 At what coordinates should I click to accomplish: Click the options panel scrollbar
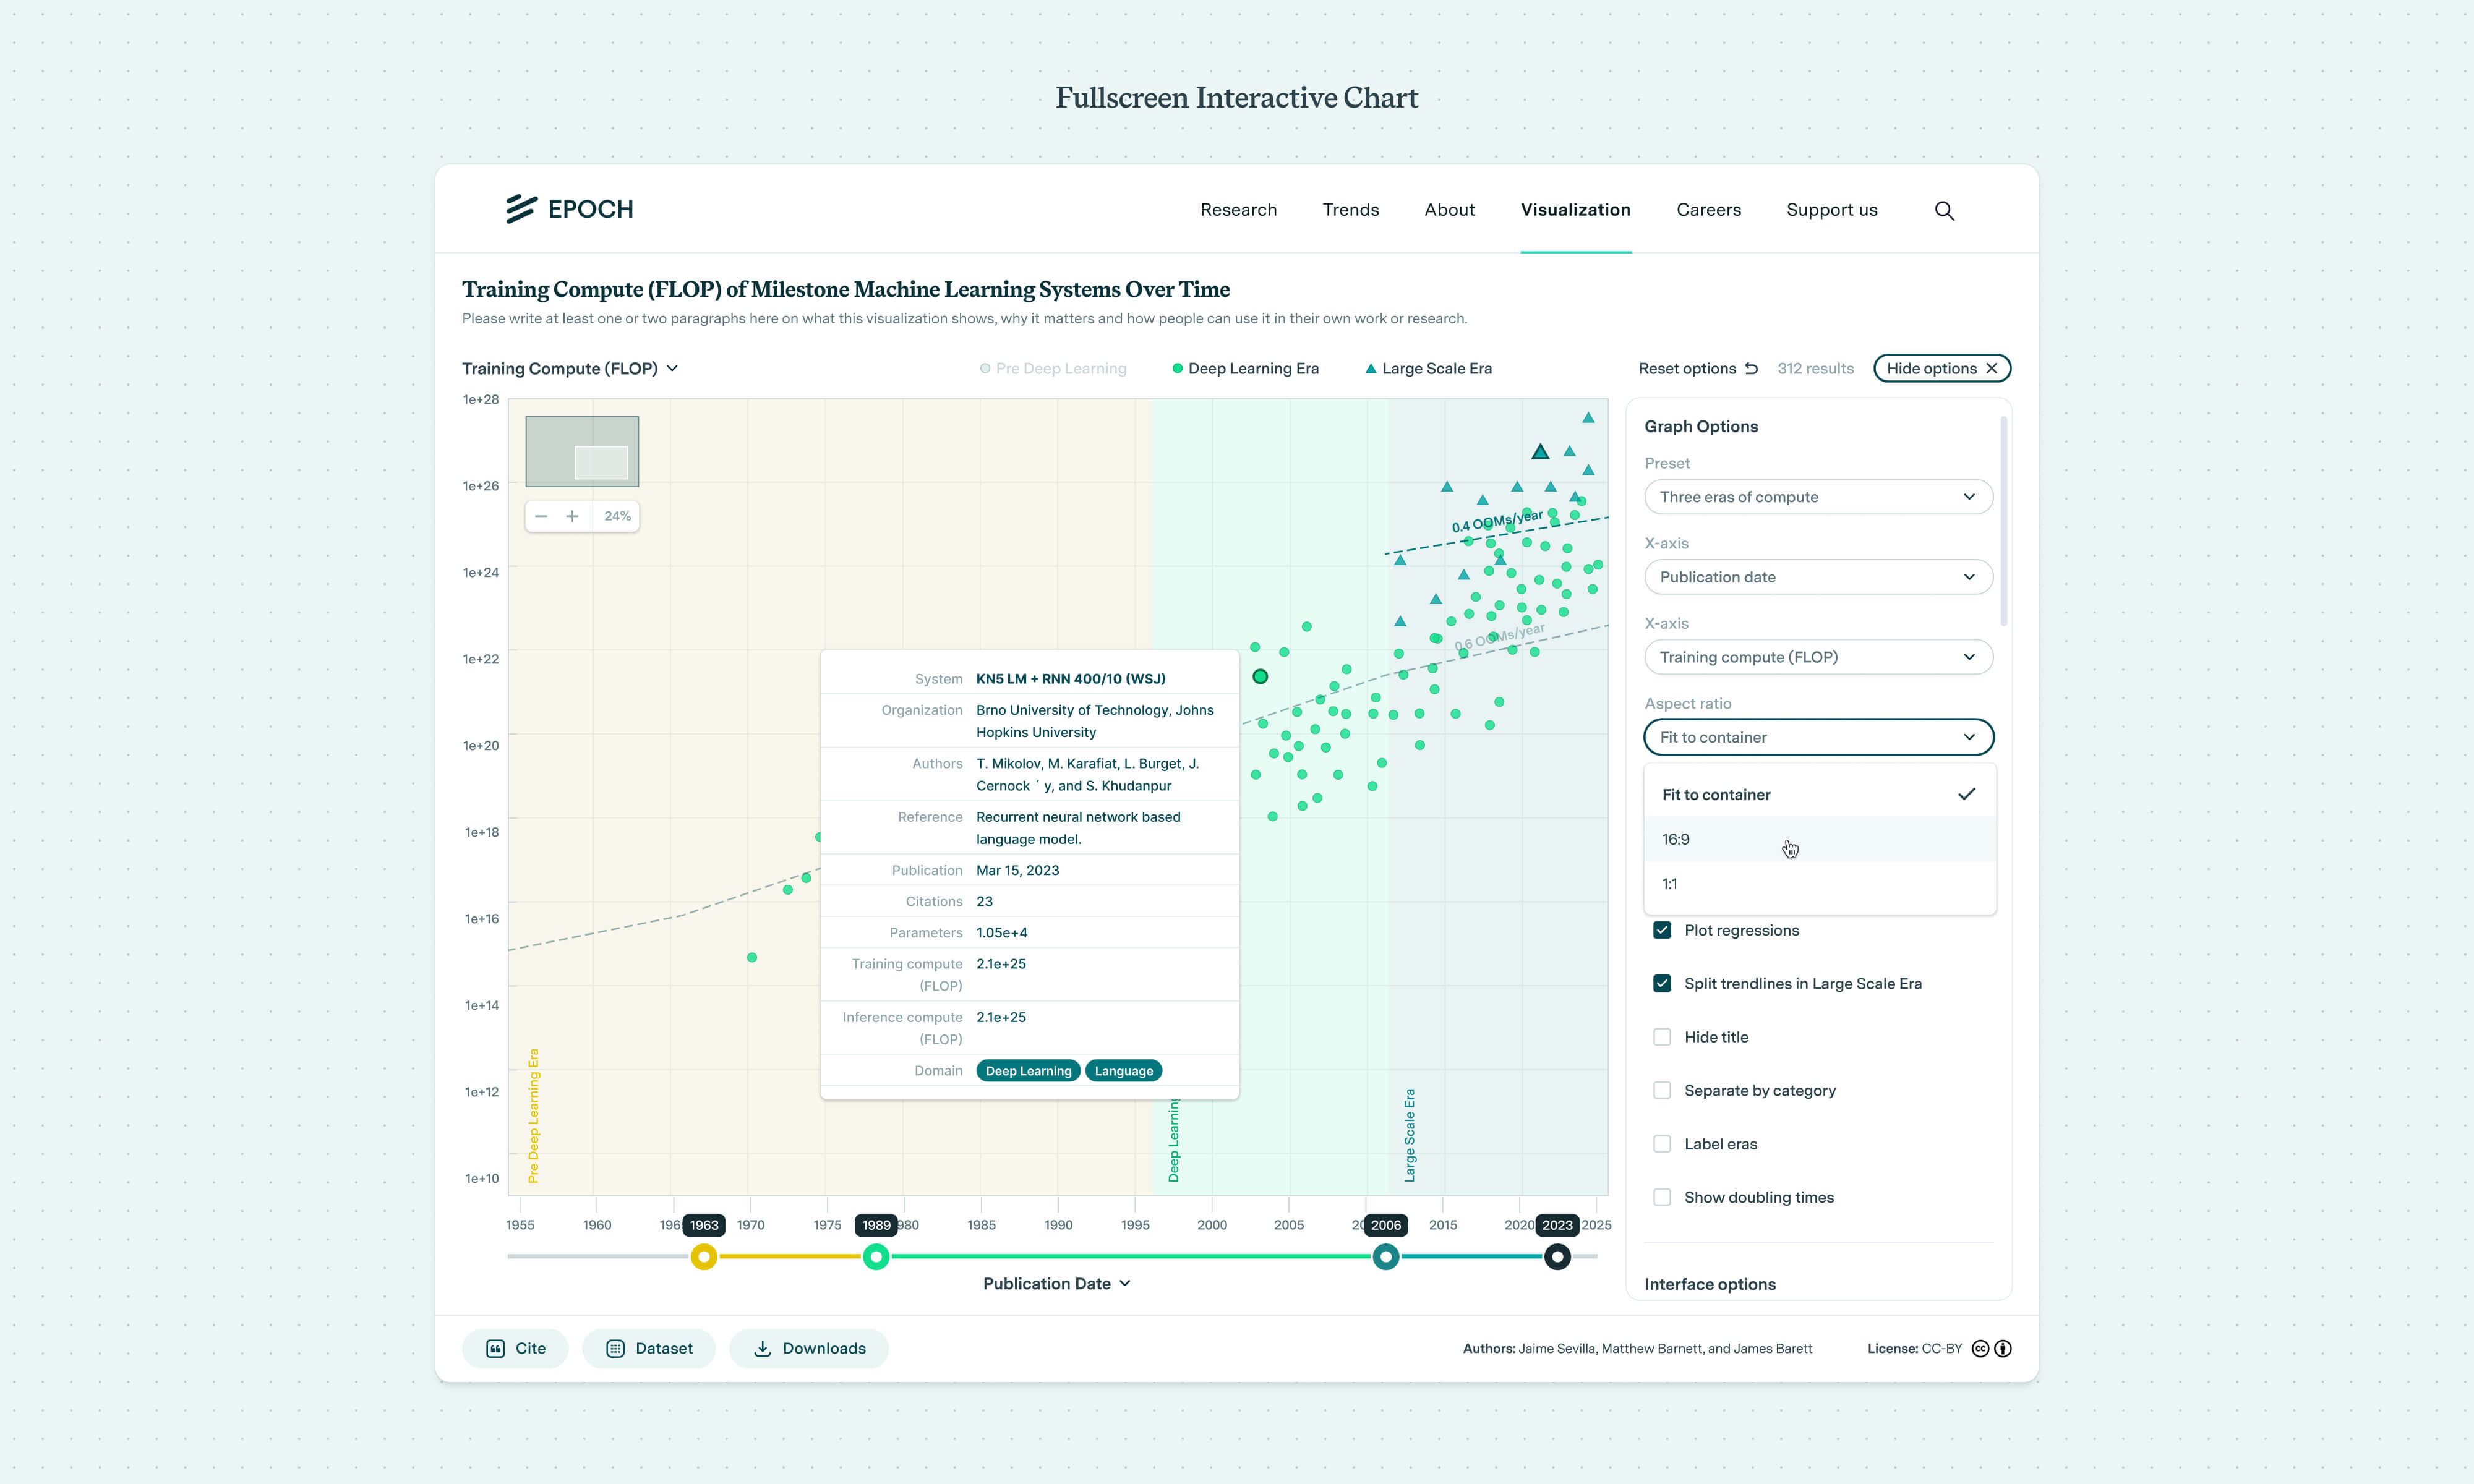pos(2003,522)
